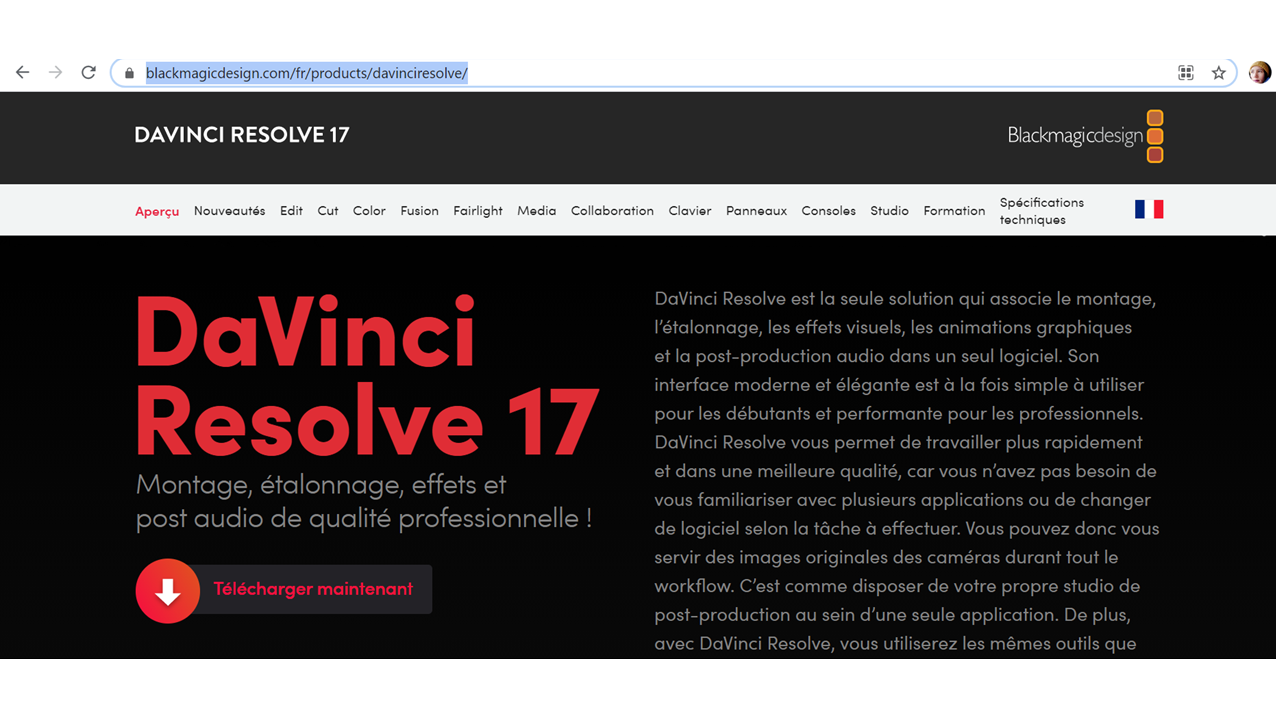Select the Collaboration tab
Screen dimensions: 1280x720
click(x=612, y=211)
